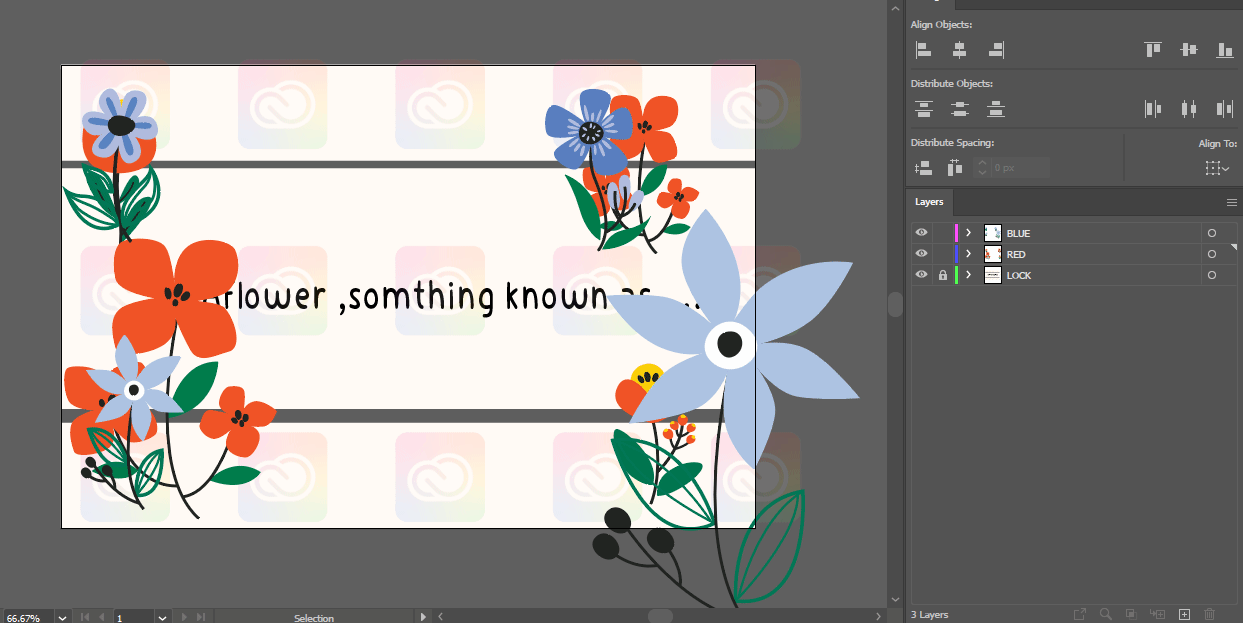Unlock the LOCK layer padlock

tap(942, 275)
